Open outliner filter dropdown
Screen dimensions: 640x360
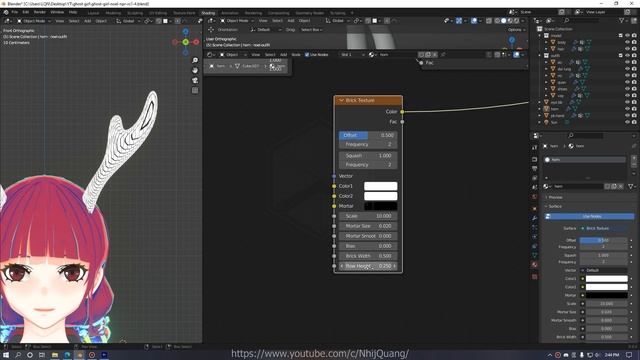[623, 20]
